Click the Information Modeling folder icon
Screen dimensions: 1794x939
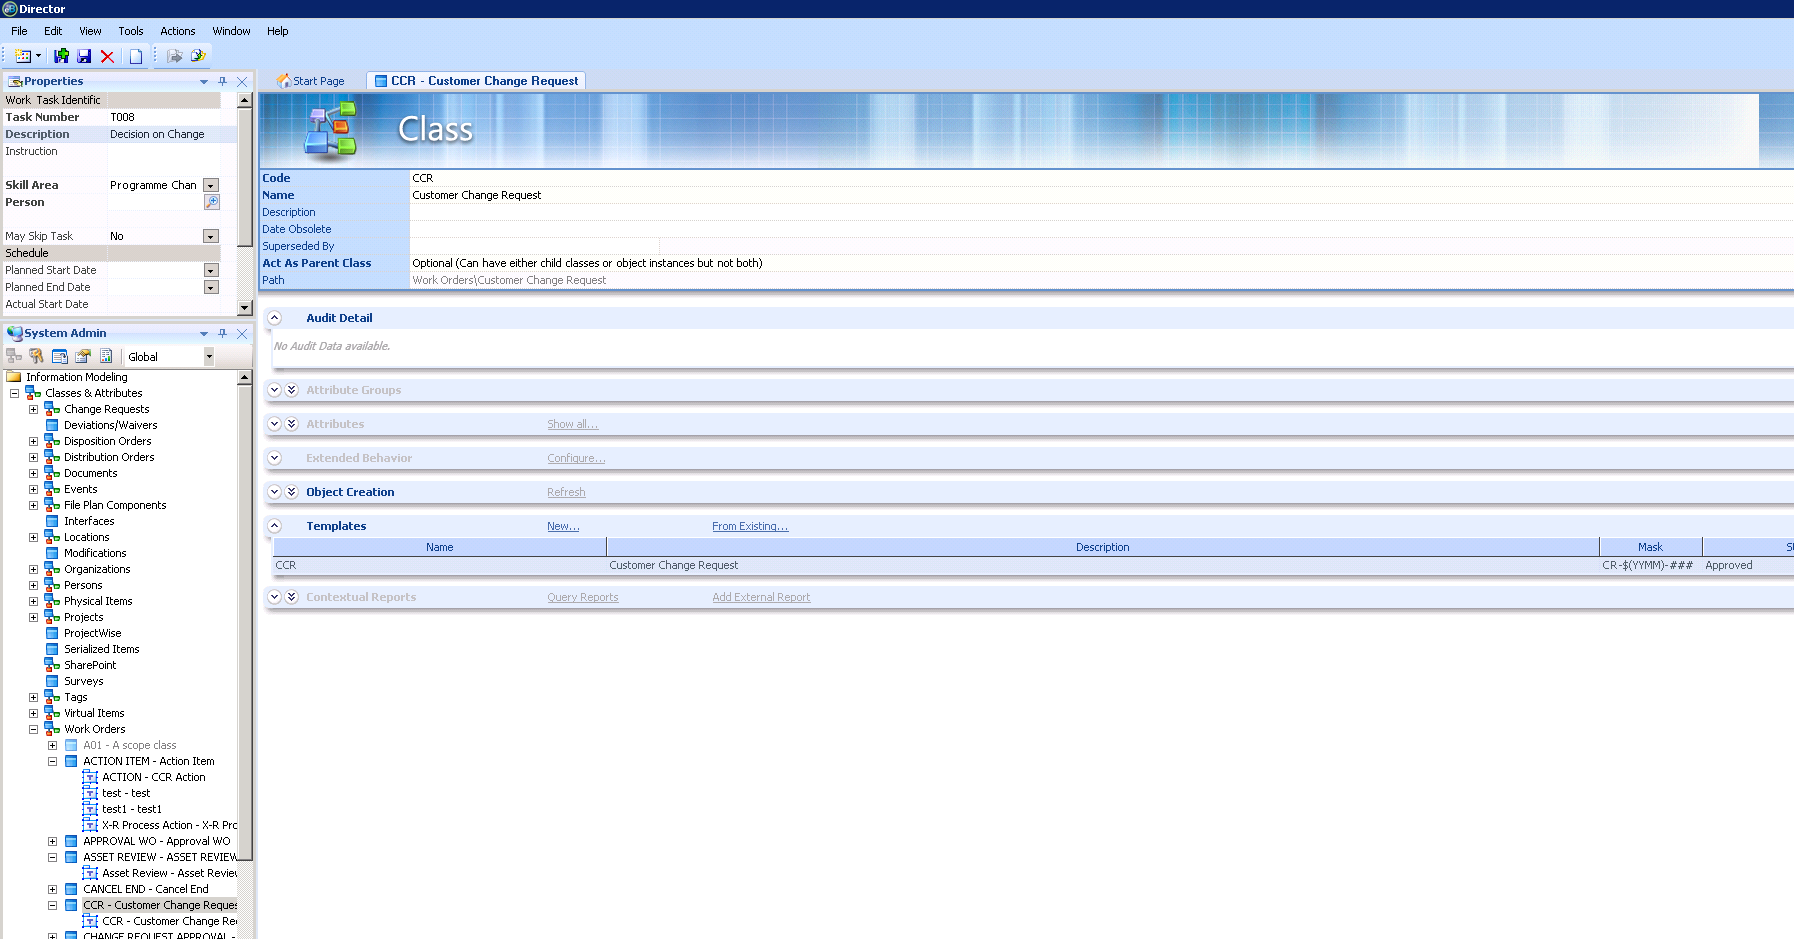pyautogui.click(x=14, y=377)
